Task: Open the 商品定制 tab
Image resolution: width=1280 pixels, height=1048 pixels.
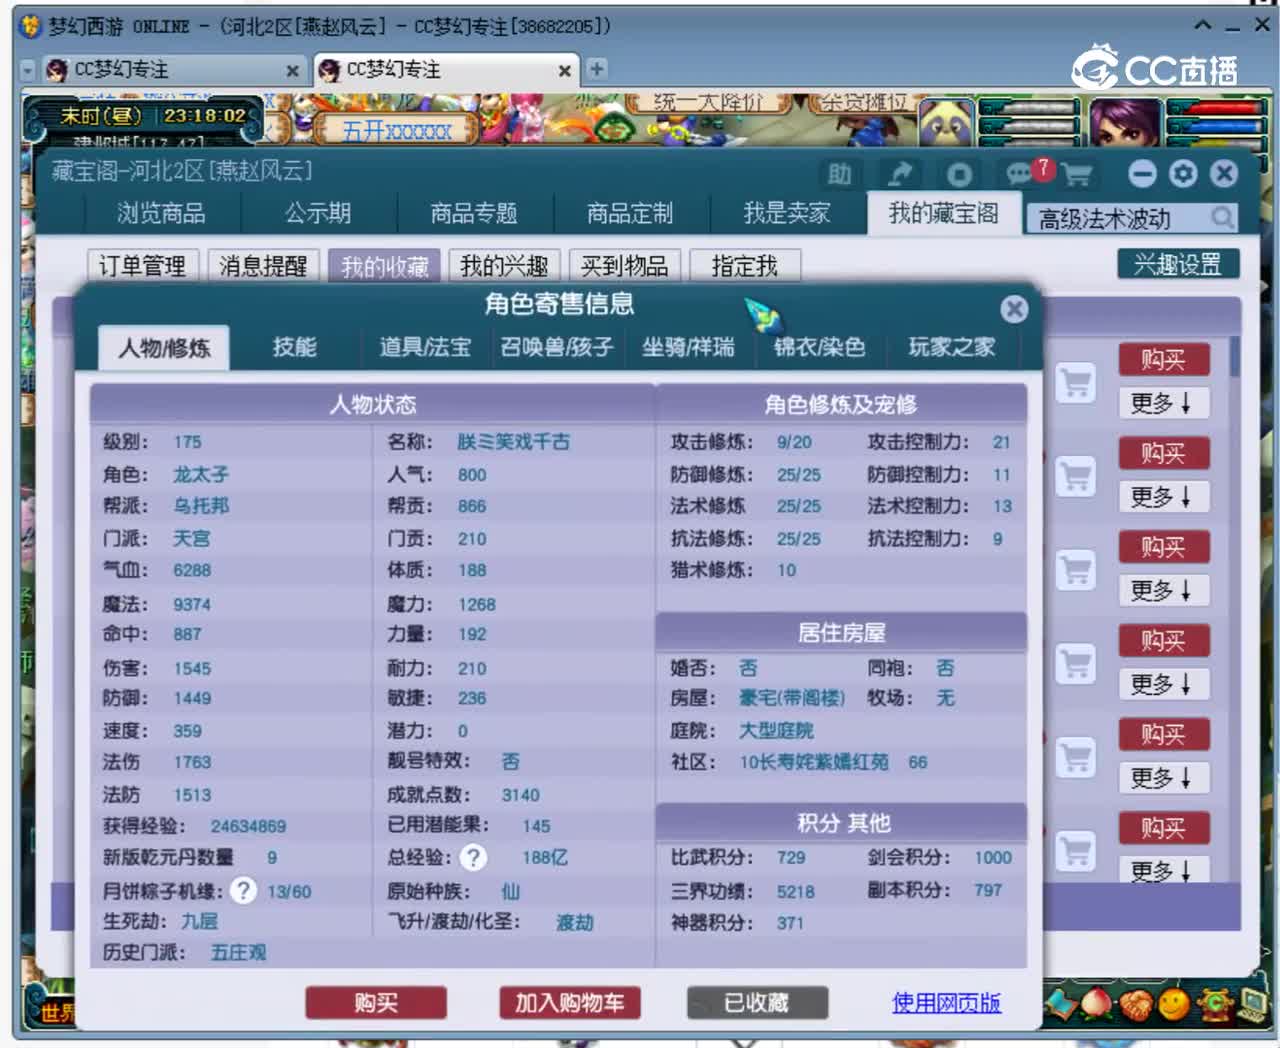Action: (x=630, y=213)
